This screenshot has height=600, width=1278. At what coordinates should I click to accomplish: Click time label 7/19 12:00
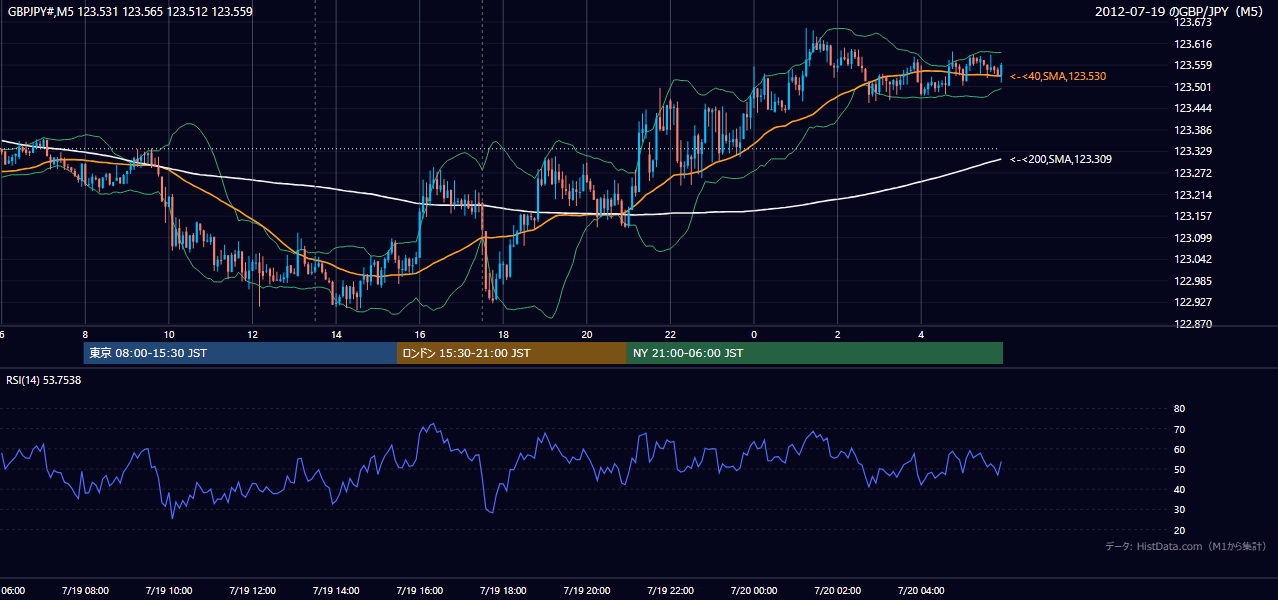[x=251, y=591]
